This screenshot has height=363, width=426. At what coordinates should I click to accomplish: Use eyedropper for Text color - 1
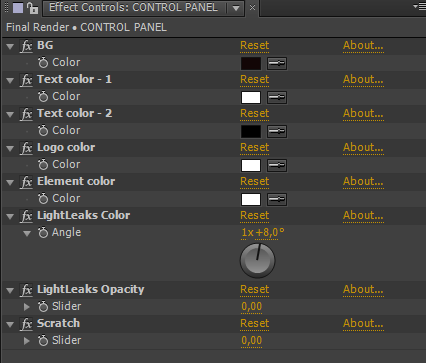[277, 97]
